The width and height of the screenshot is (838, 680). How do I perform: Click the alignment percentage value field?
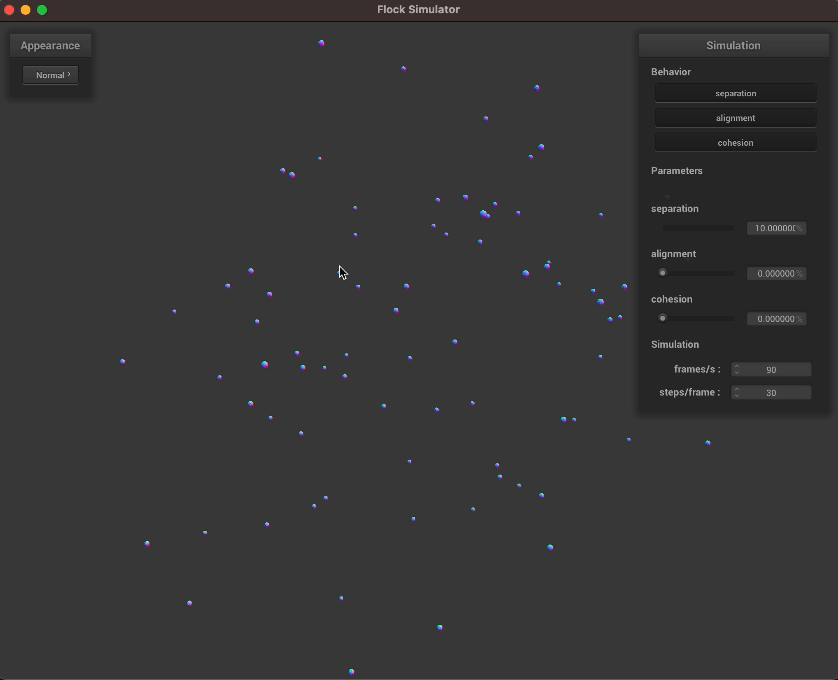(x=774, y=273)
